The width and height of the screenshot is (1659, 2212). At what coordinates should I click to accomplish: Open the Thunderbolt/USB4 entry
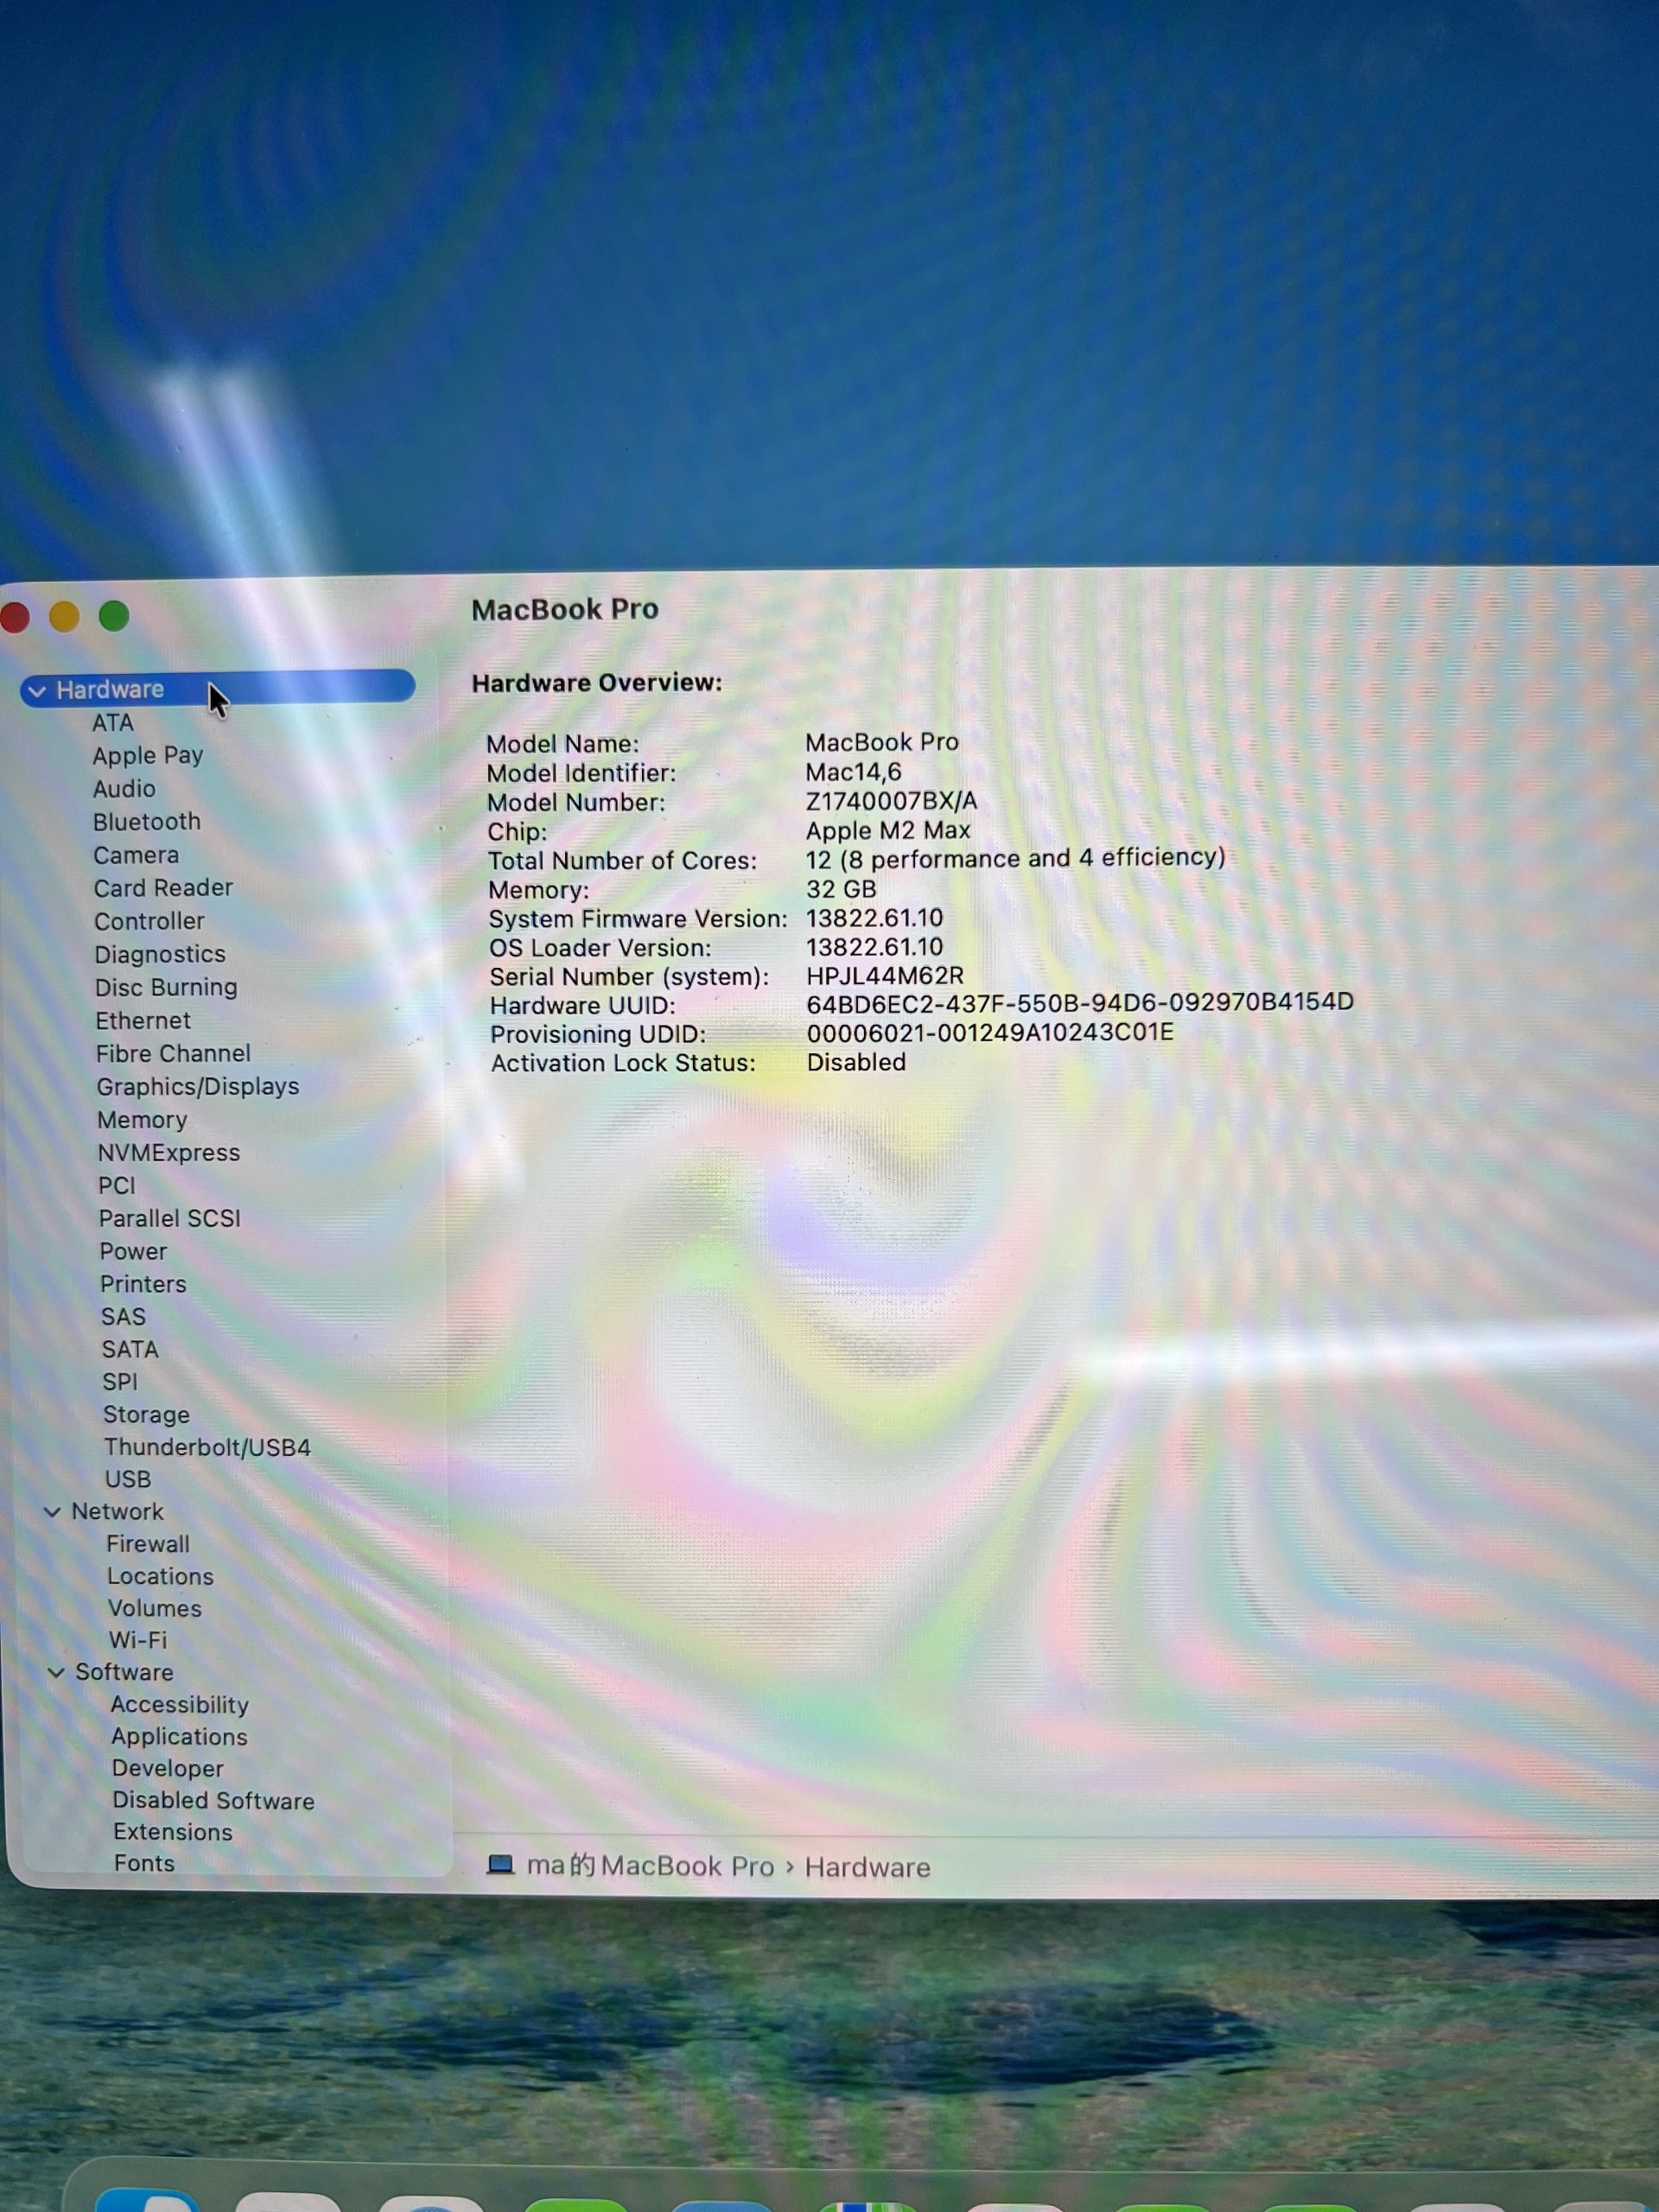click(x=207, y=1447)
